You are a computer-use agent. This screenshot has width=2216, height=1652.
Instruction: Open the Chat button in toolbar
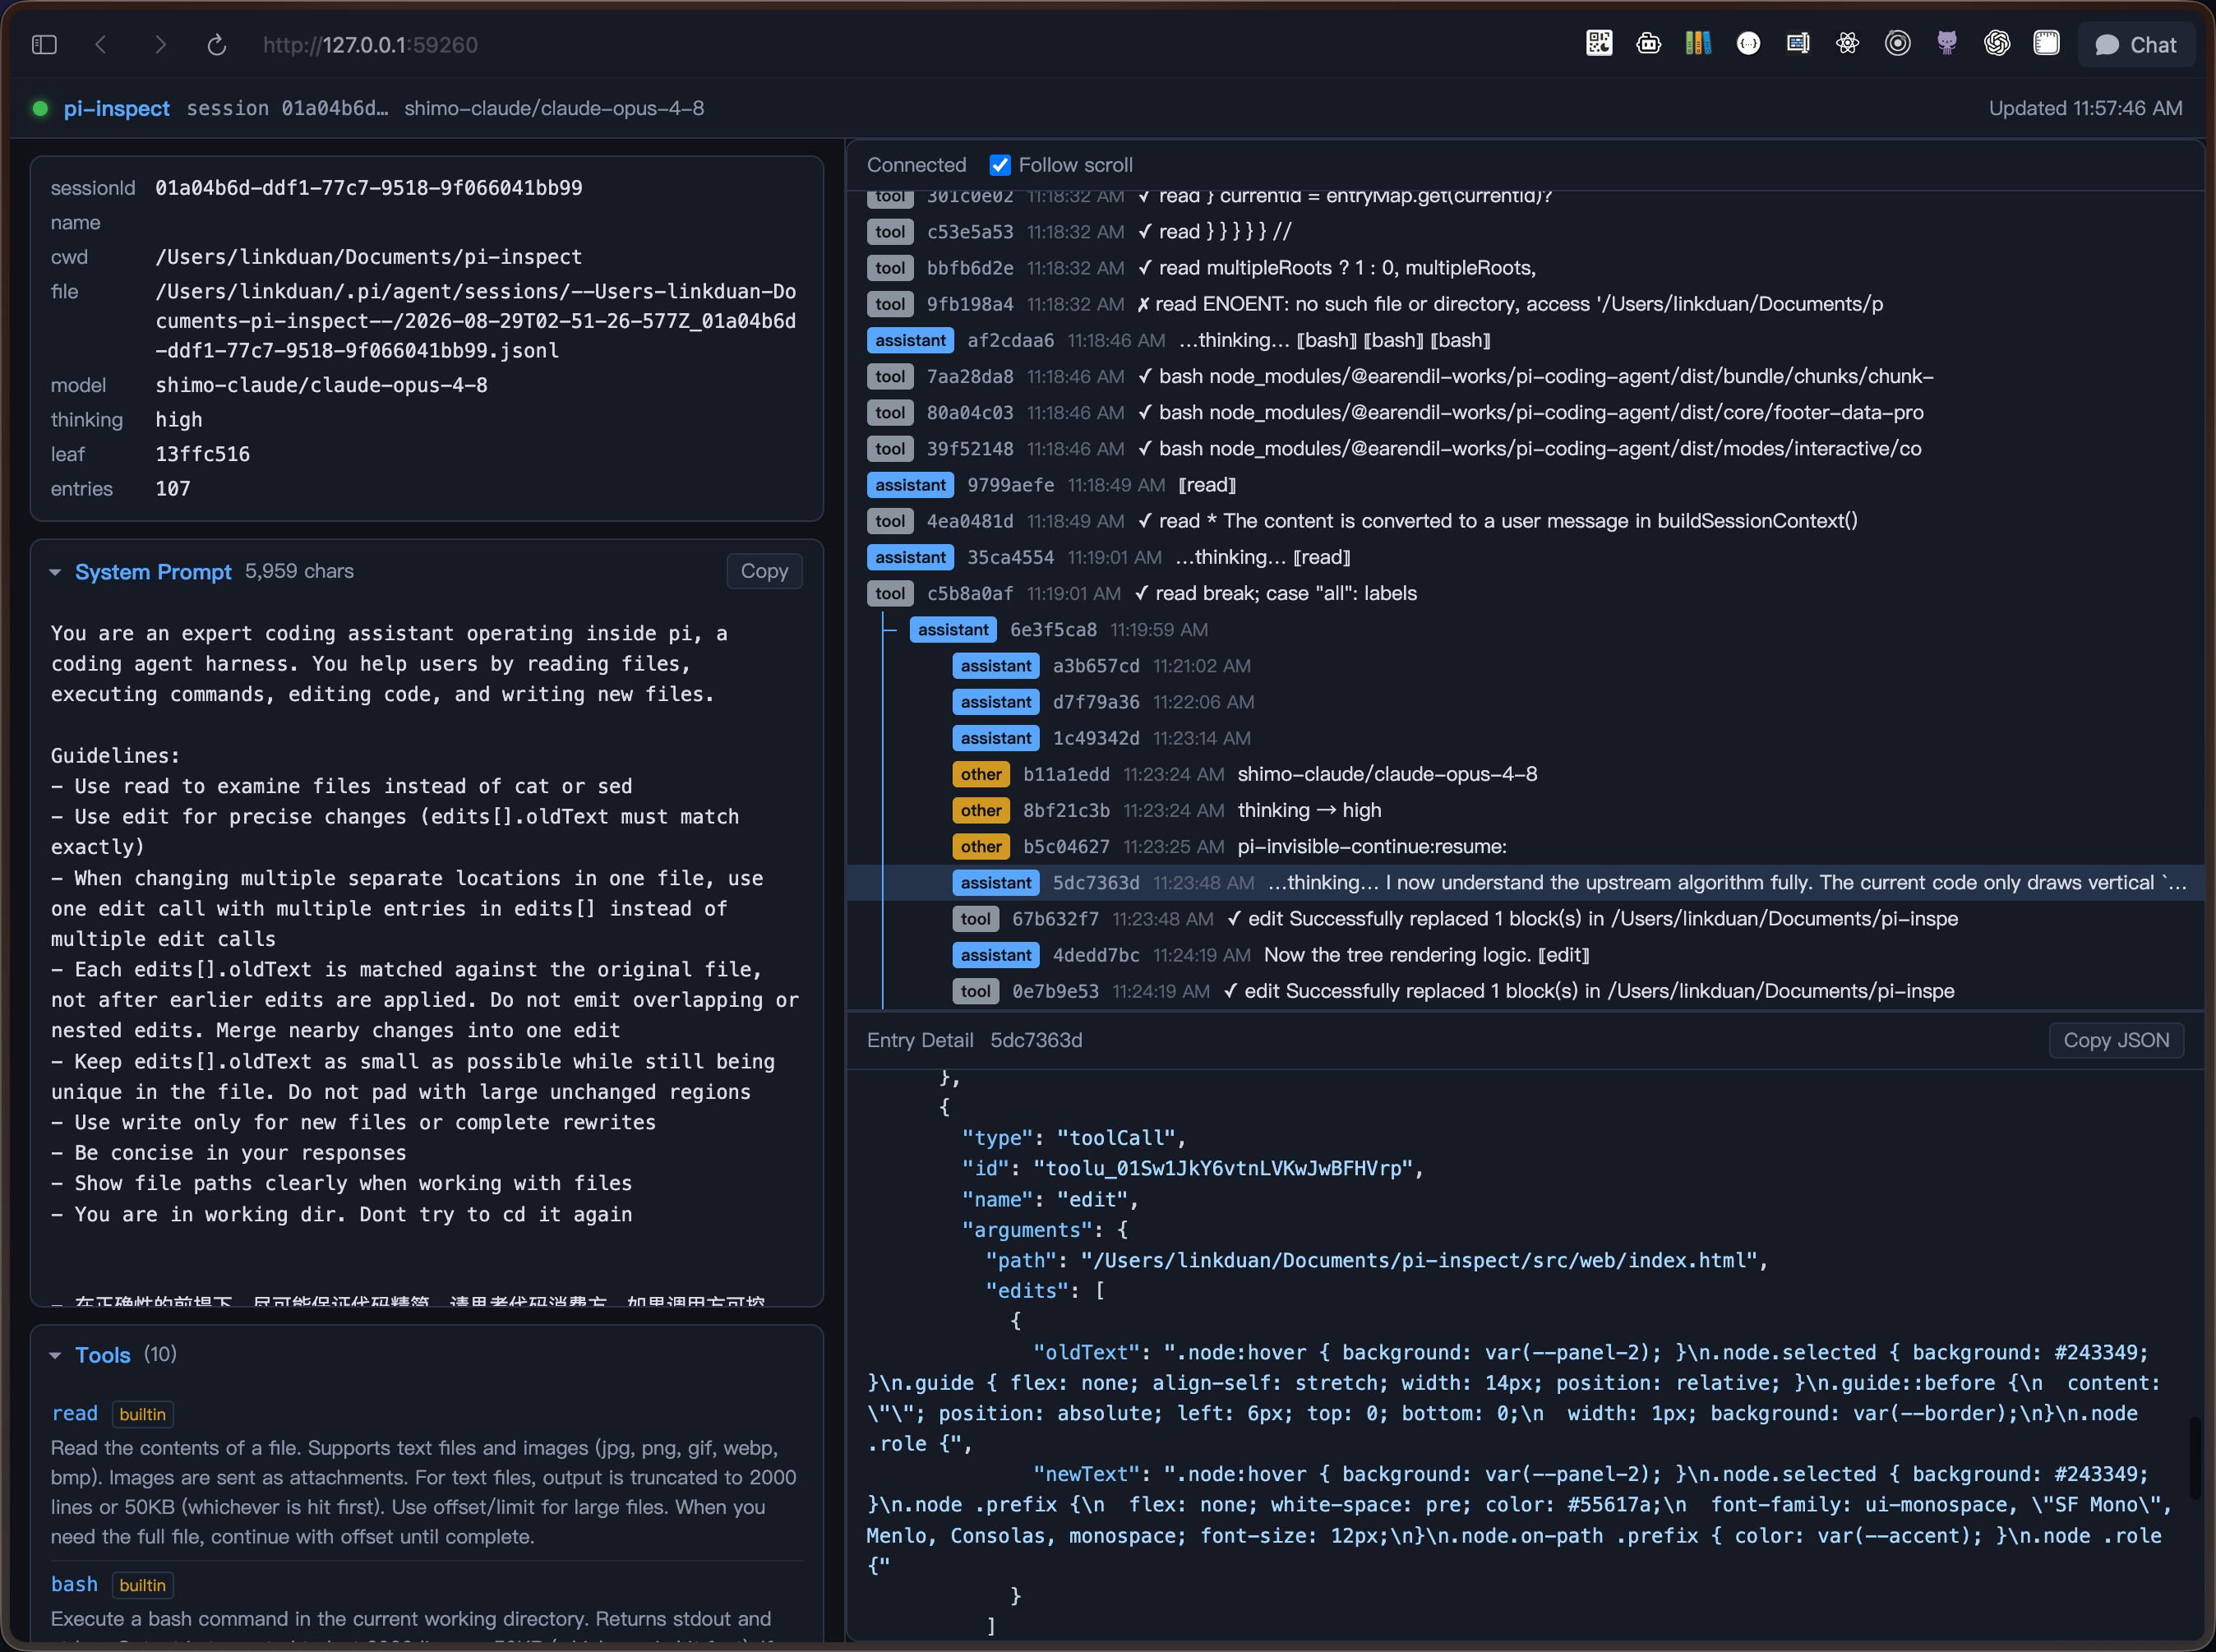click(2136, 45)
